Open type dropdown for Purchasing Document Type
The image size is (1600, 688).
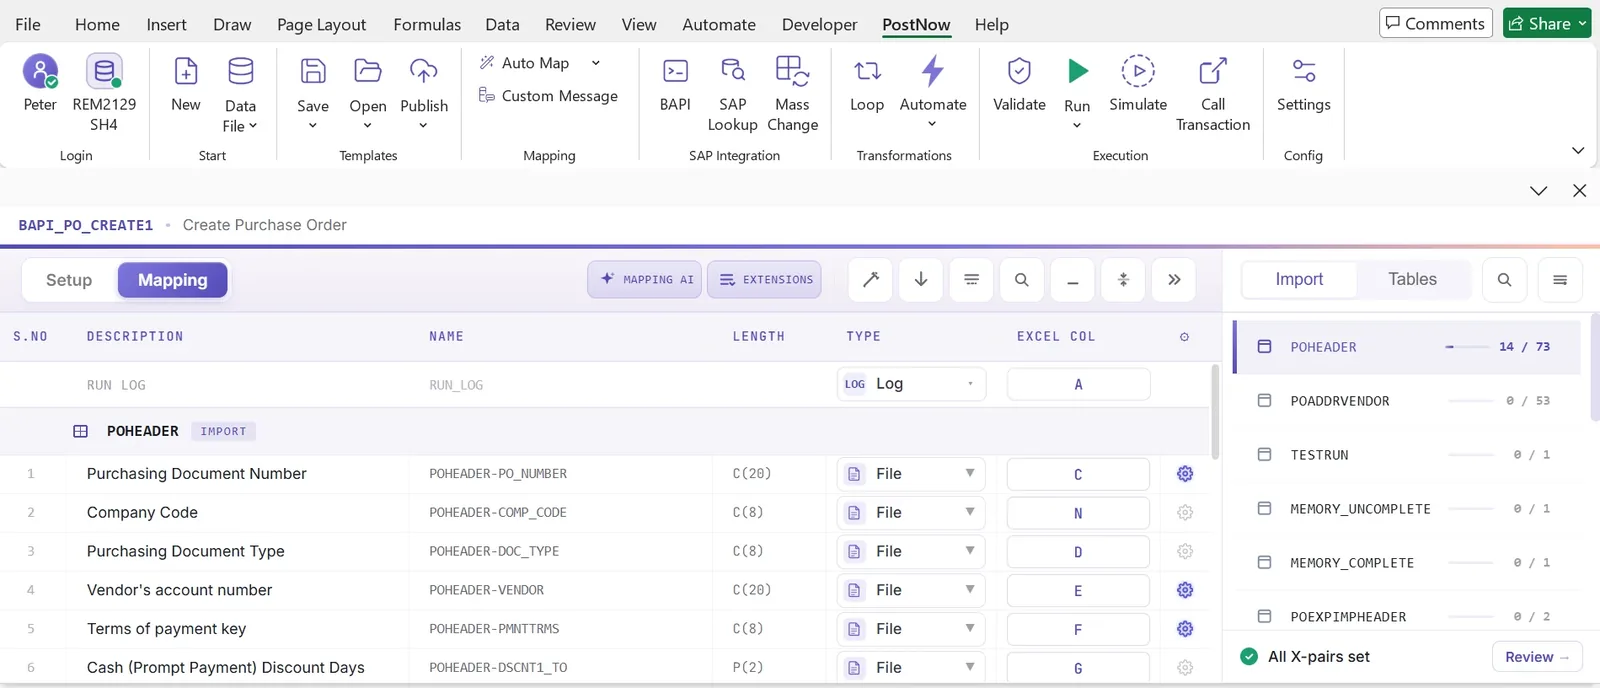(911, 551)
